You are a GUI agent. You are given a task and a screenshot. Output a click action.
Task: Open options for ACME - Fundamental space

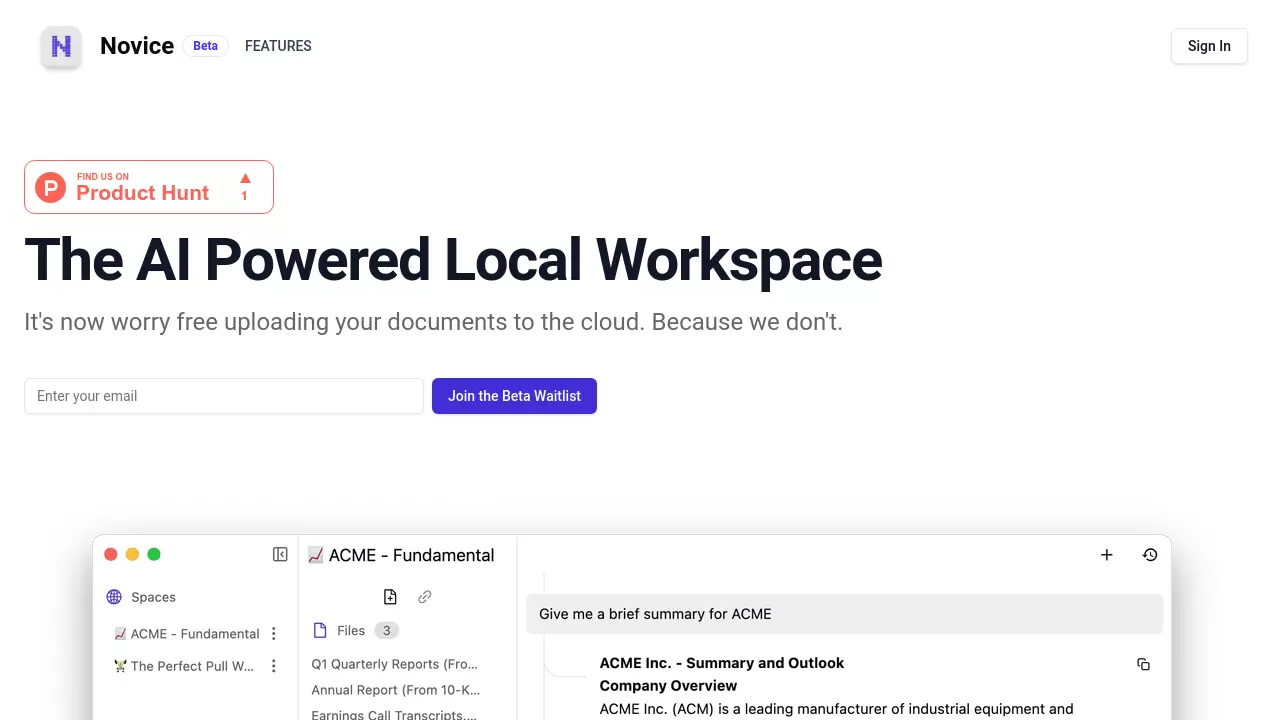click(x=274, y=634)
